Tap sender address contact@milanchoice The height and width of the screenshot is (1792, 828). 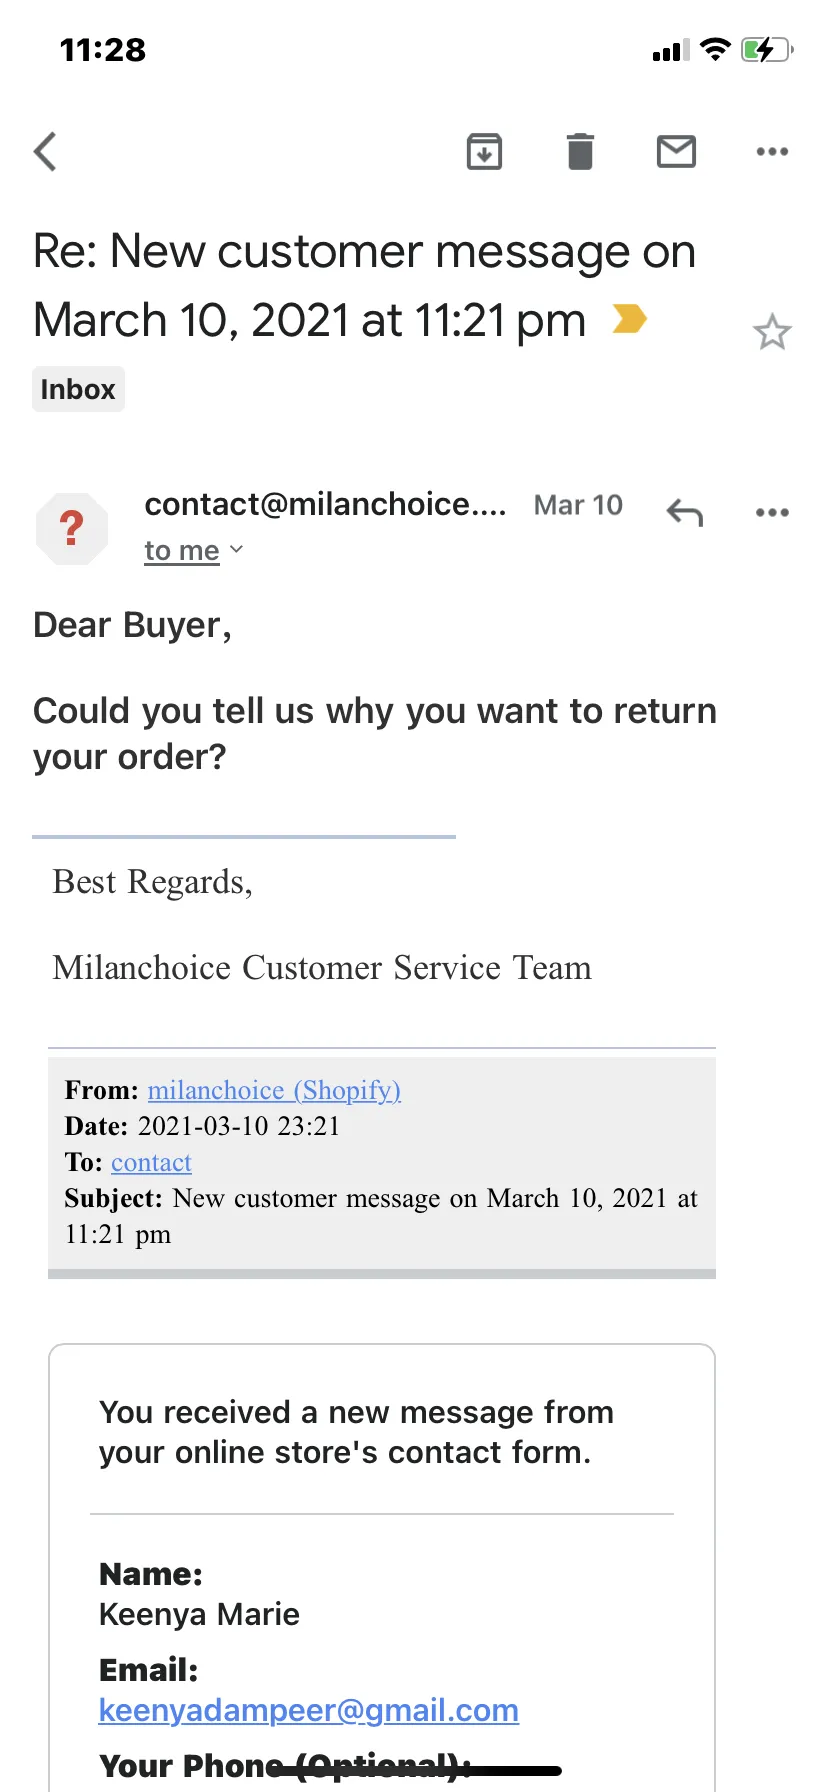(325, 504)
